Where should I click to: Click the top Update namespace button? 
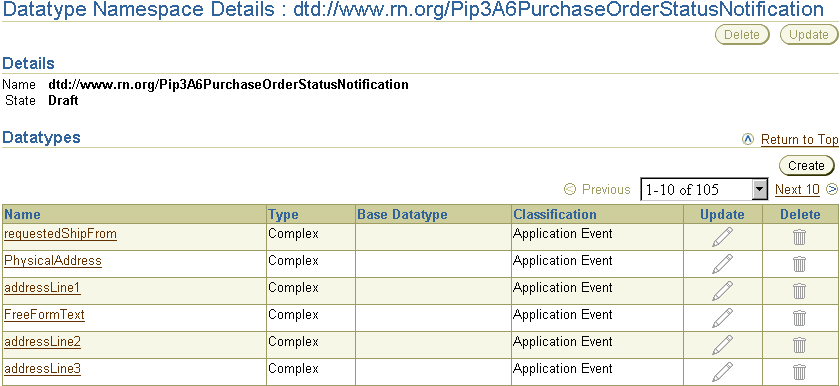[x=808, y=35]
